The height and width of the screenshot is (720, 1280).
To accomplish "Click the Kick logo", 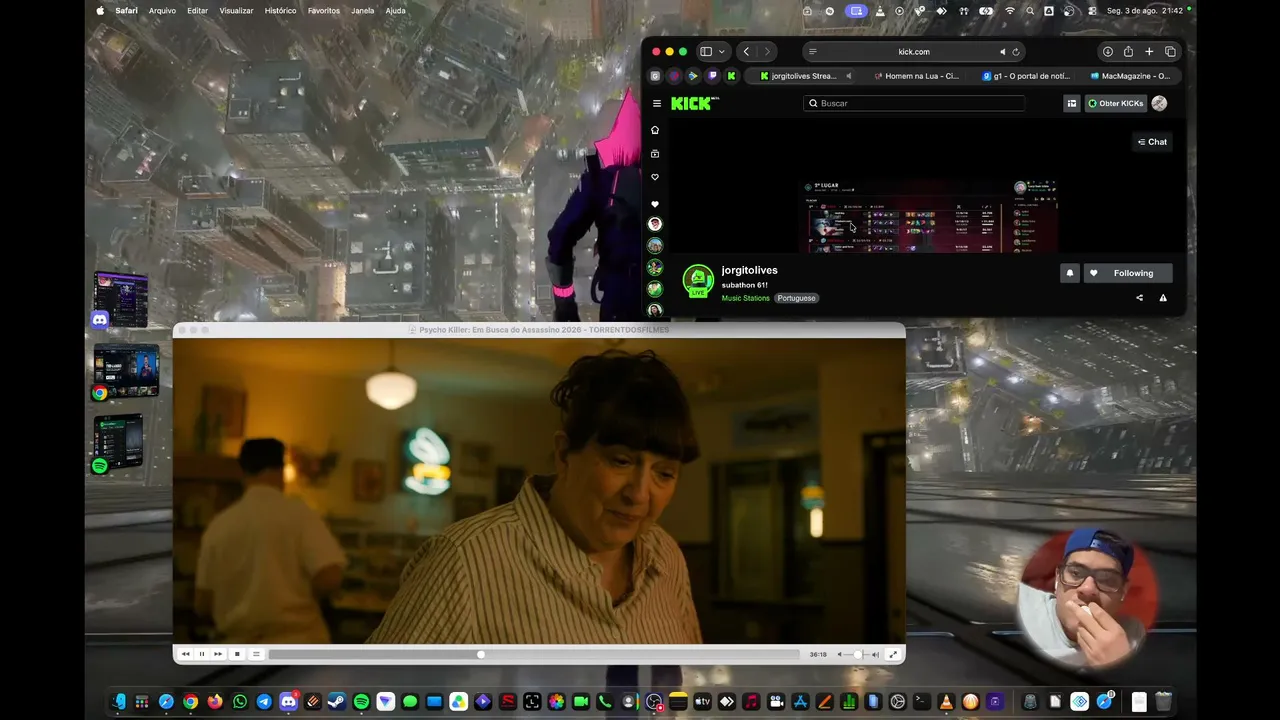I will point(695,103).
